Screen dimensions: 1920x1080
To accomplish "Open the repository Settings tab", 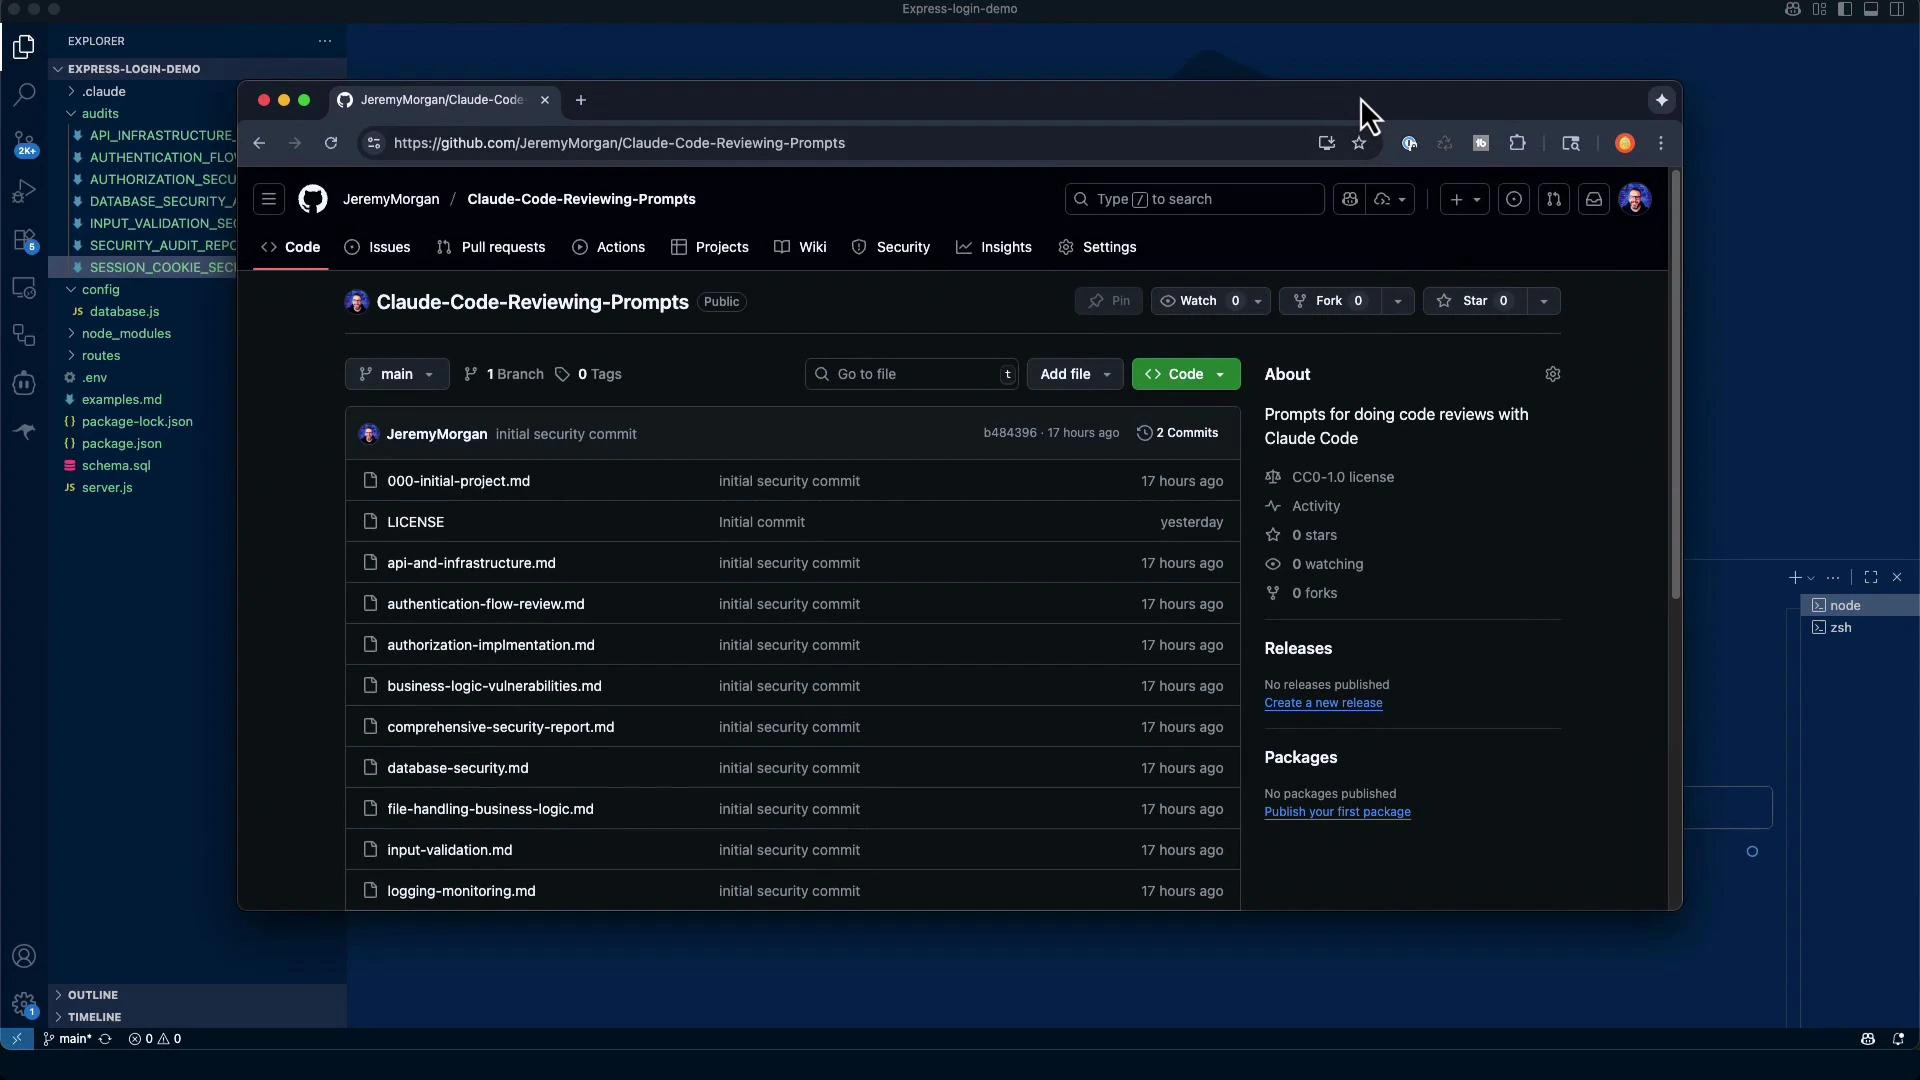I will click(x=1097, y=247).
